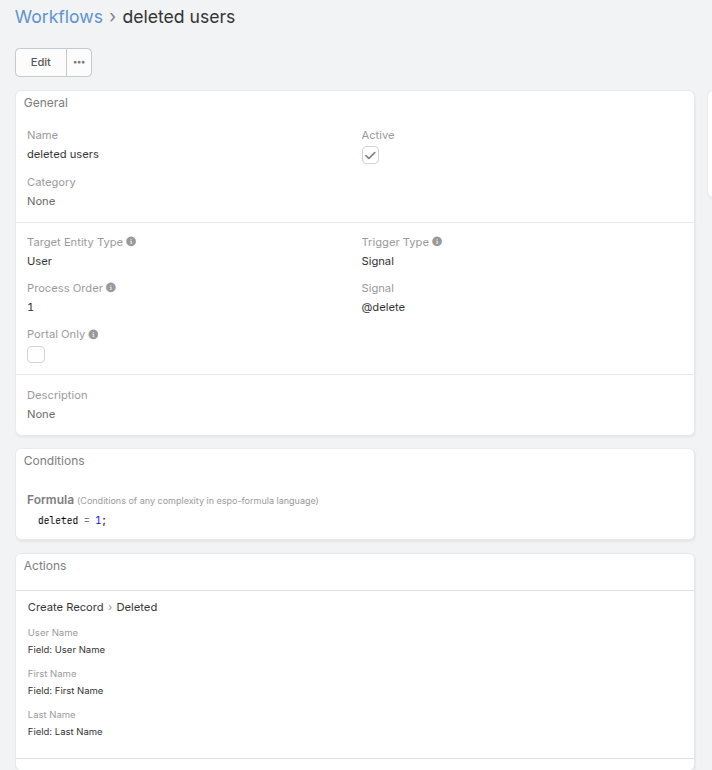Screen dimensions: 712x770
Task: Open the three-dot menu beside Edit
Action: click(x=79, y=62)
